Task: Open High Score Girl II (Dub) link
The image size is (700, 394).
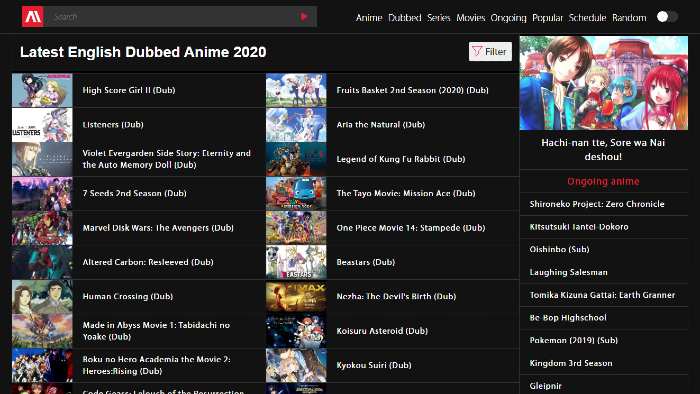Action: (x=129, y=90)
